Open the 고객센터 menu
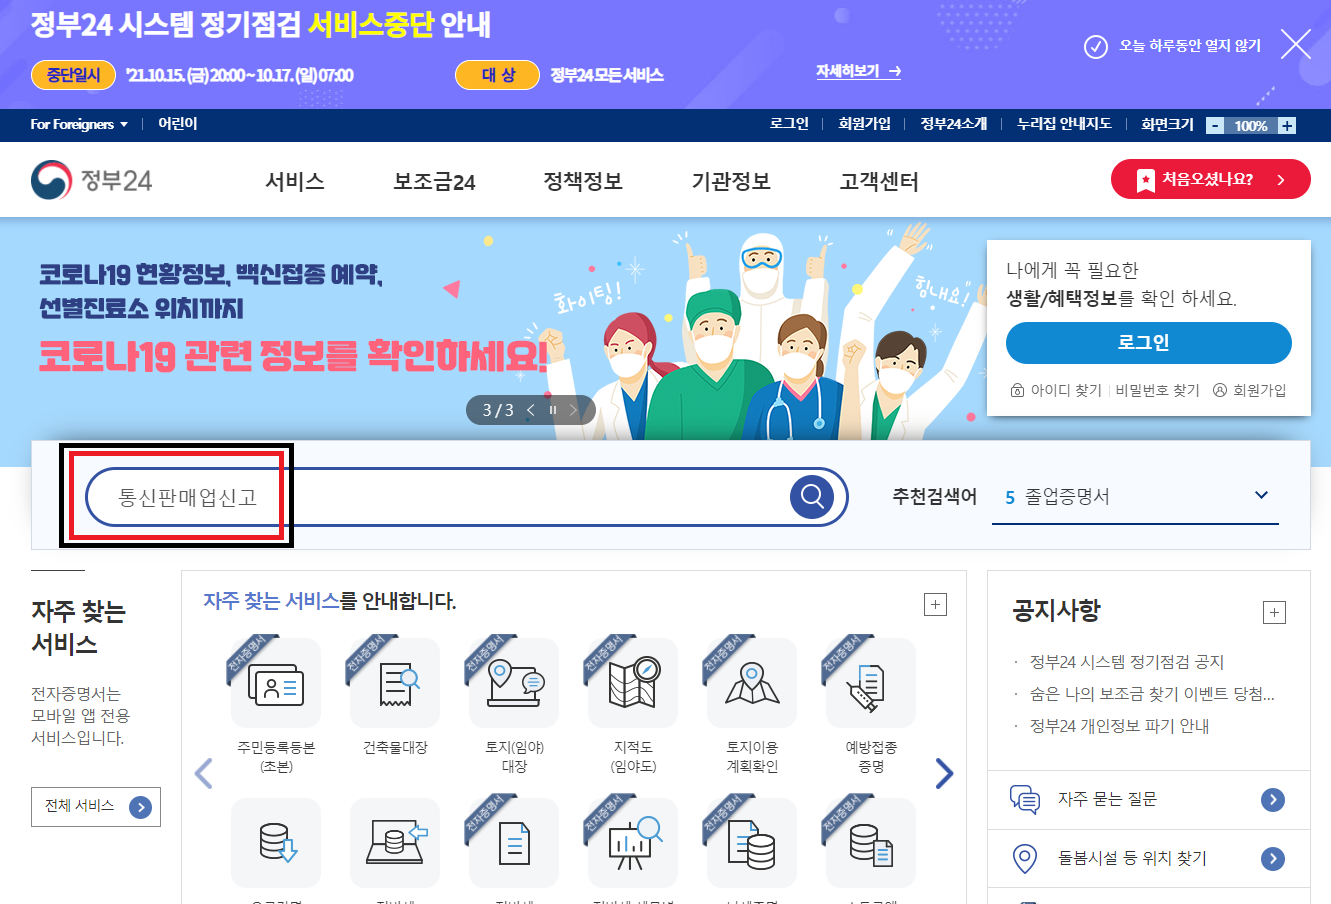 tap(879, 181)
